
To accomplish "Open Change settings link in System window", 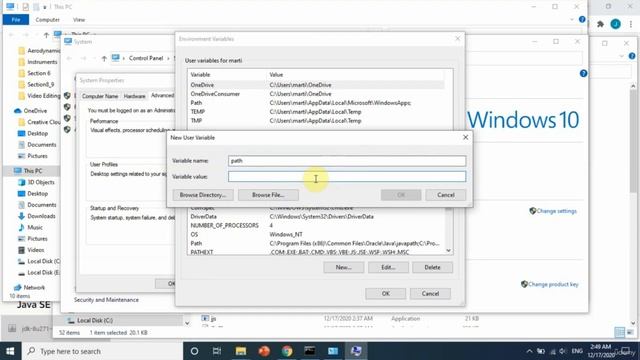I will tap(556, 211).
